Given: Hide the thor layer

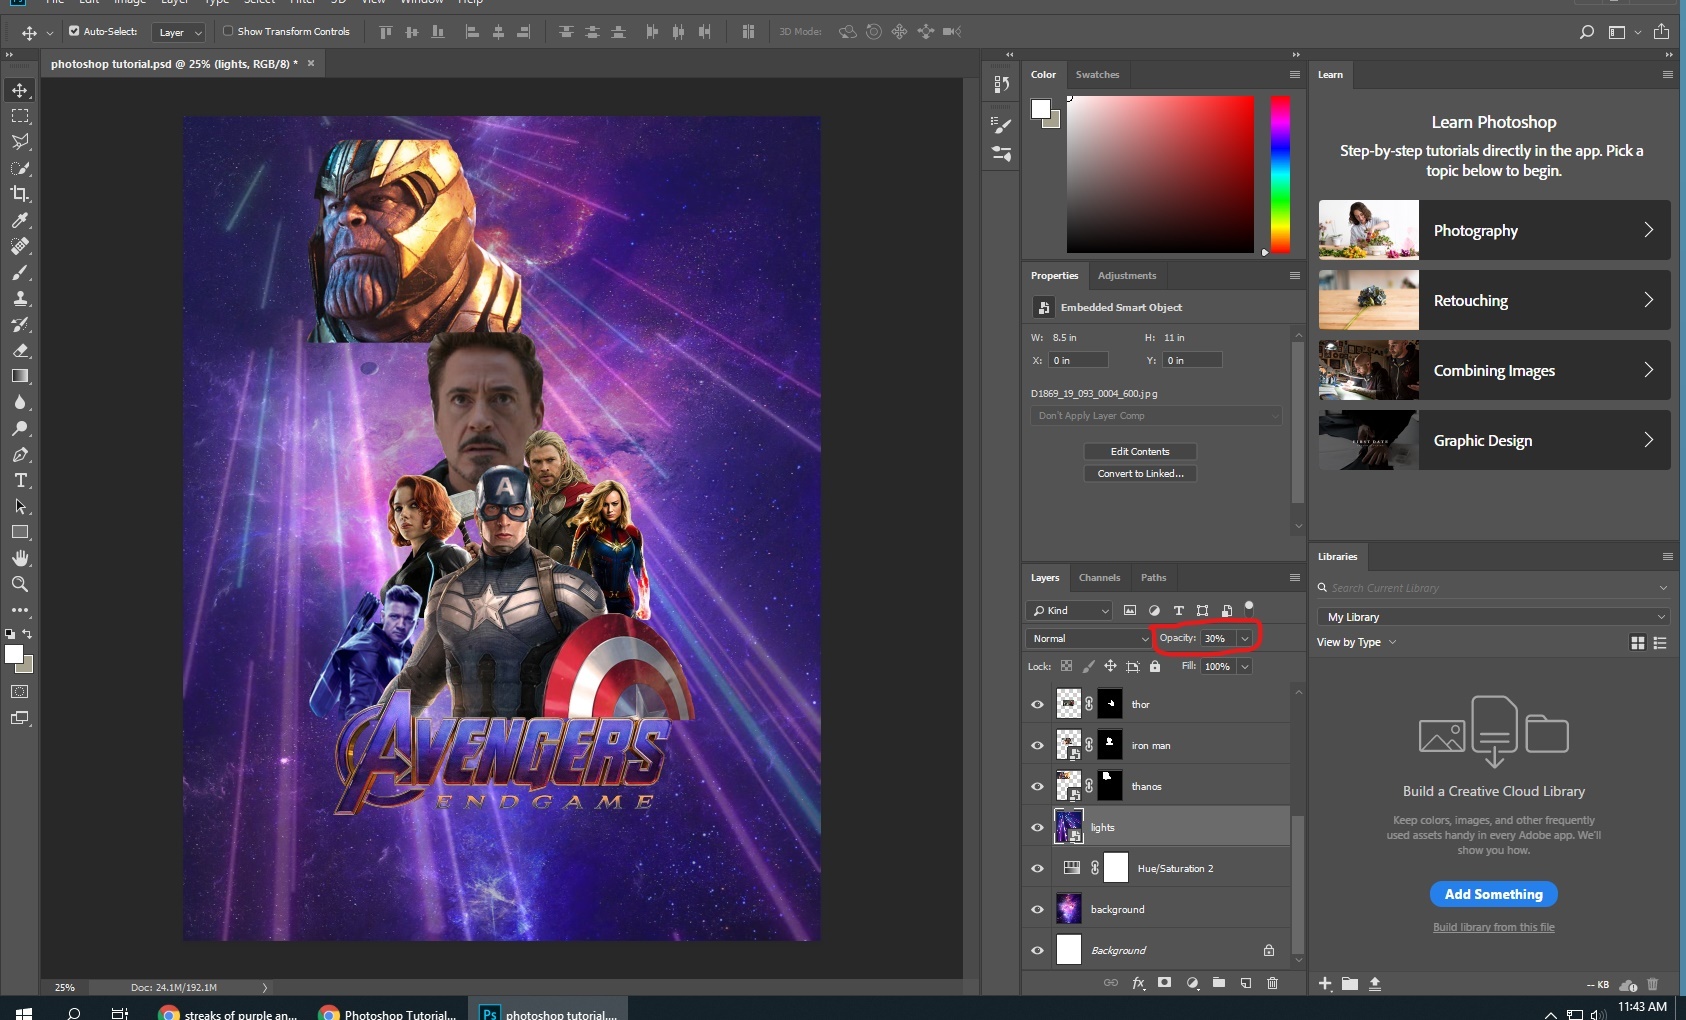Looking at the screenshot, I should [1037, 704].
